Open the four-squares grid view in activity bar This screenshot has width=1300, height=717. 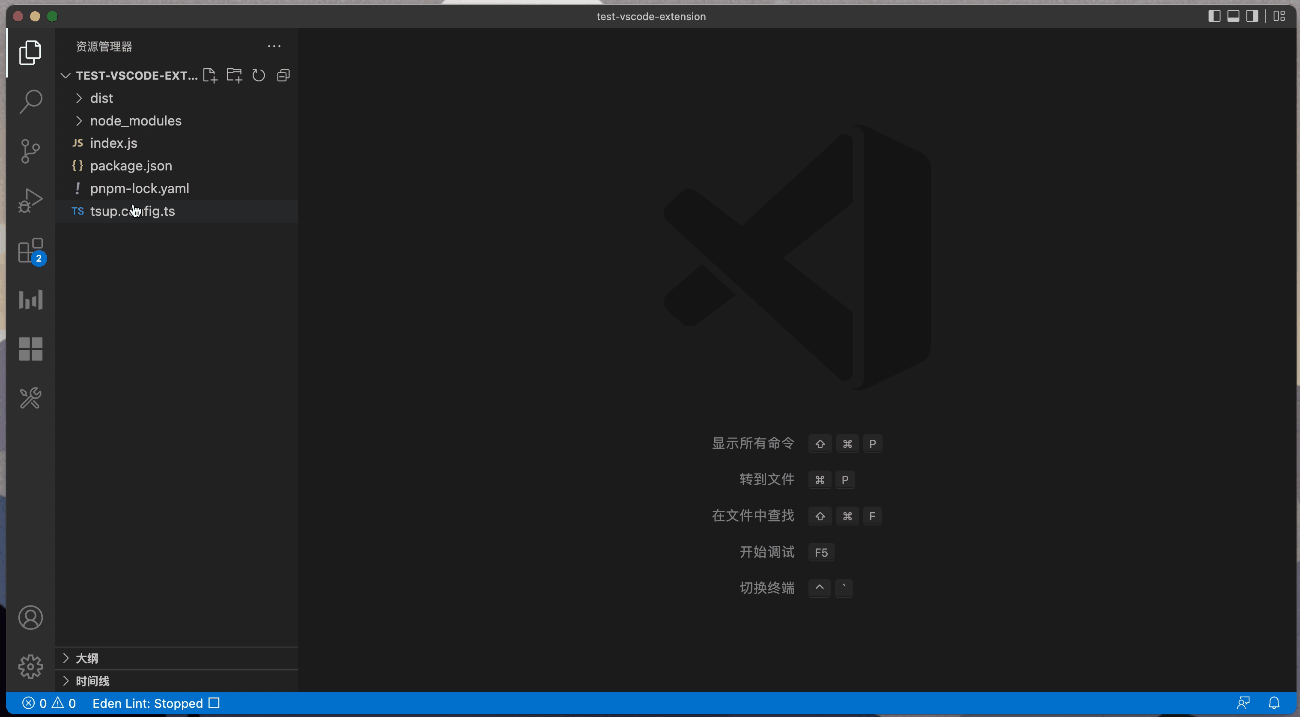[31, 349]
